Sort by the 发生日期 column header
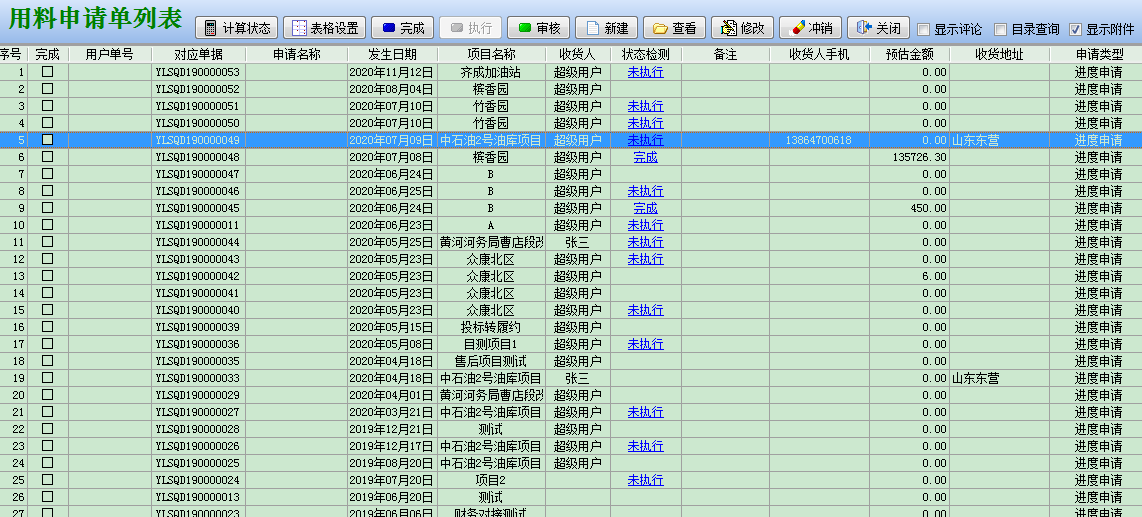 (392, 54)
